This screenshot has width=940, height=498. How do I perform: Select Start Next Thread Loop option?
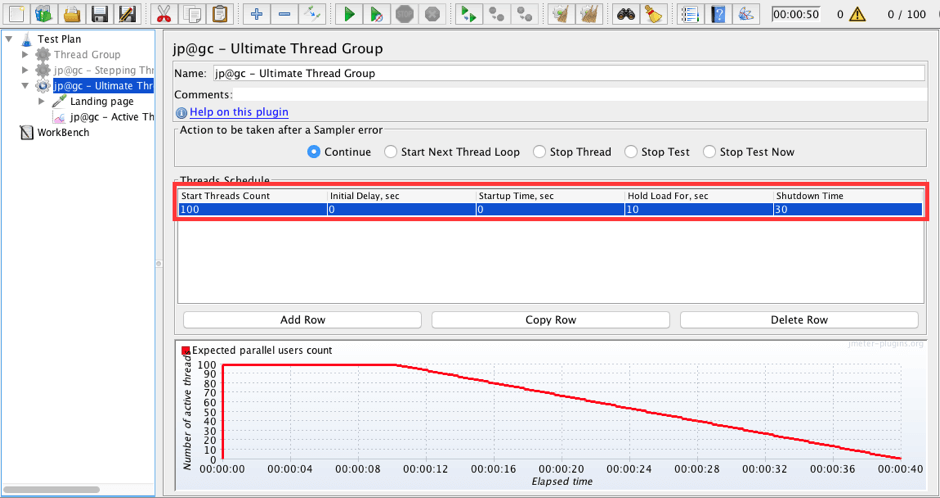(389, 152)
